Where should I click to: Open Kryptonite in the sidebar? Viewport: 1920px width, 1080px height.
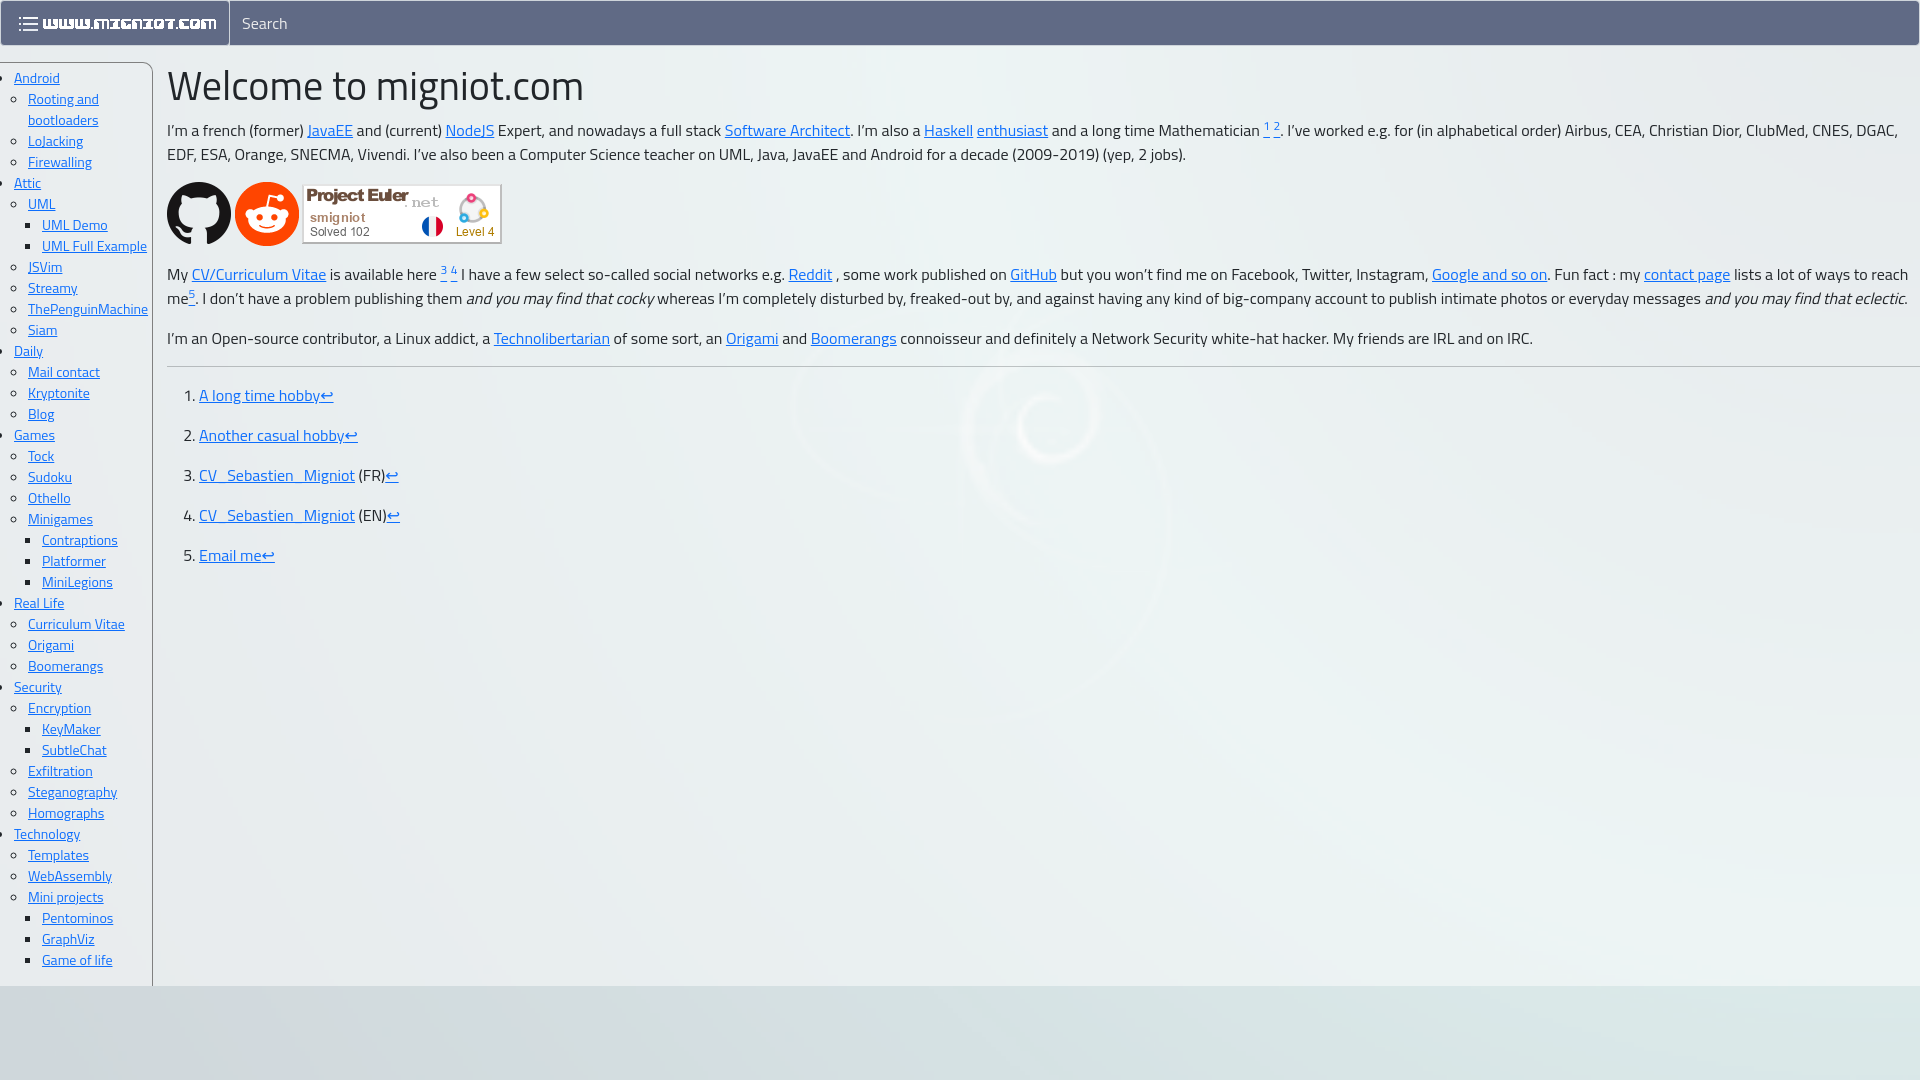(x=59, y=393)
